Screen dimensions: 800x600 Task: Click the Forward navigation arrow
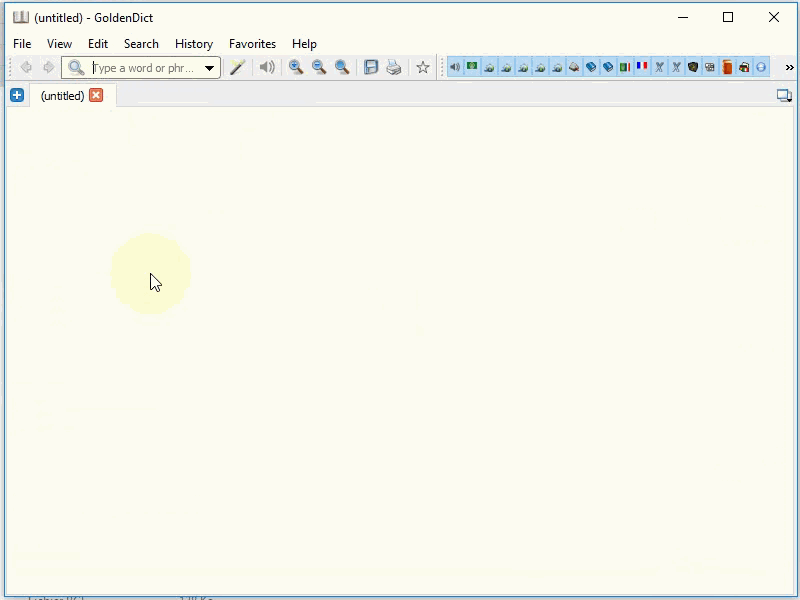pos(48,67)
